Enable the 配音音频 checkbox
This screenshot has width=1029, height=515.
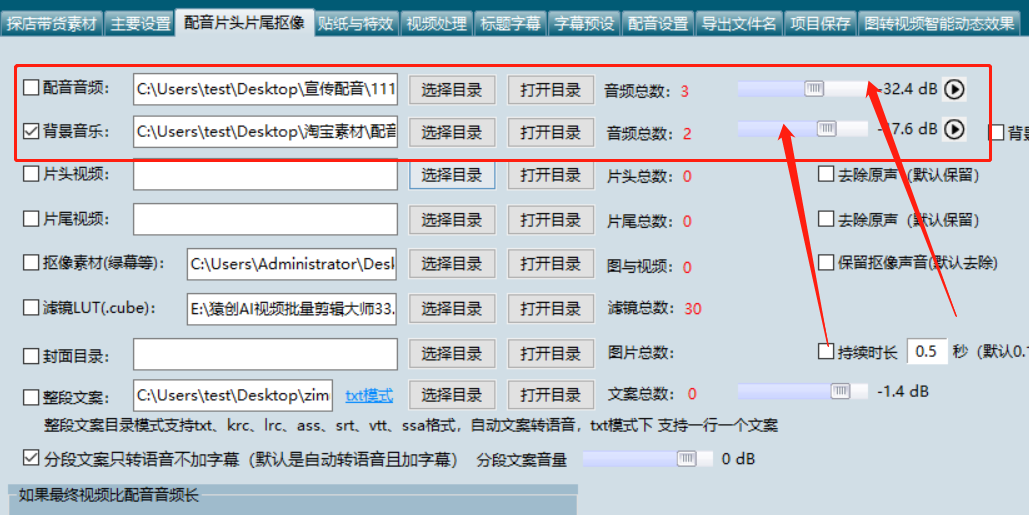coord(31,87)
